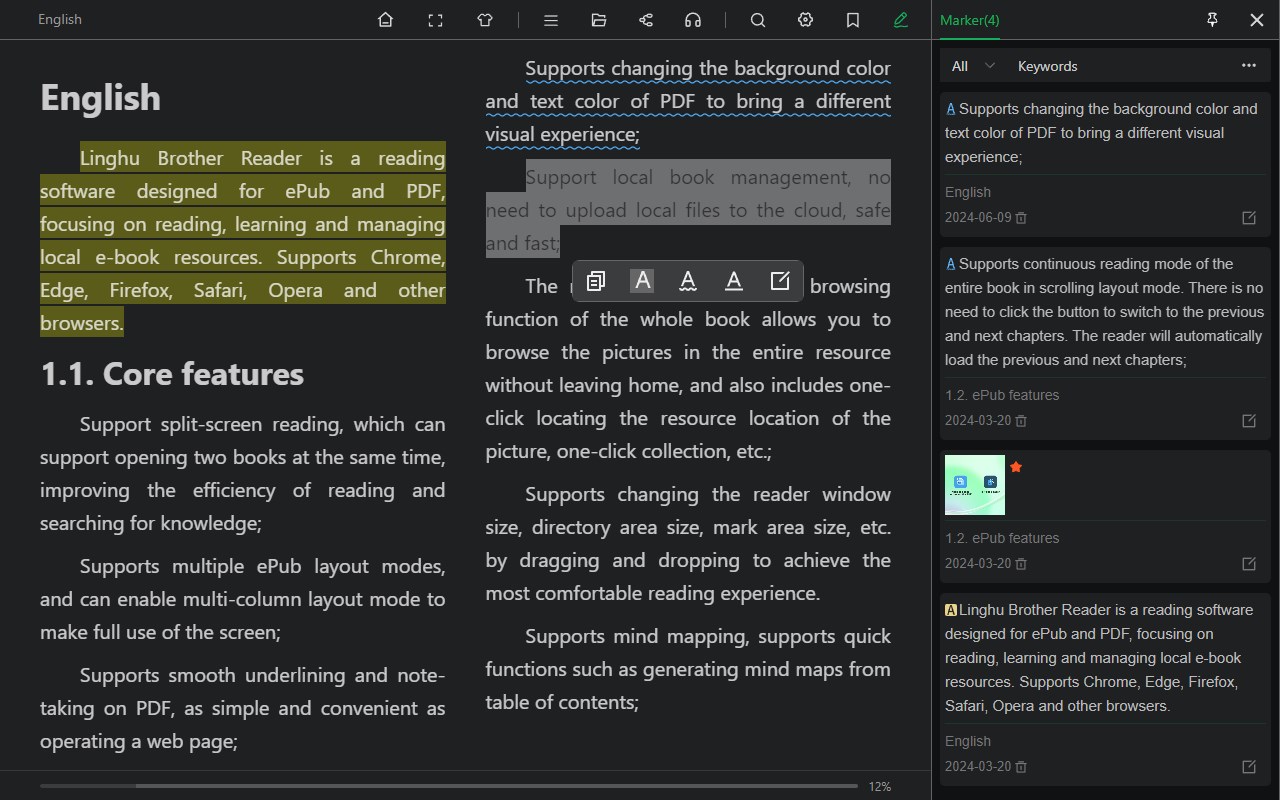Click the orange star on image marker
Image resolution: width=1280 pixels, height=800 pixels.
[1016, 467]
